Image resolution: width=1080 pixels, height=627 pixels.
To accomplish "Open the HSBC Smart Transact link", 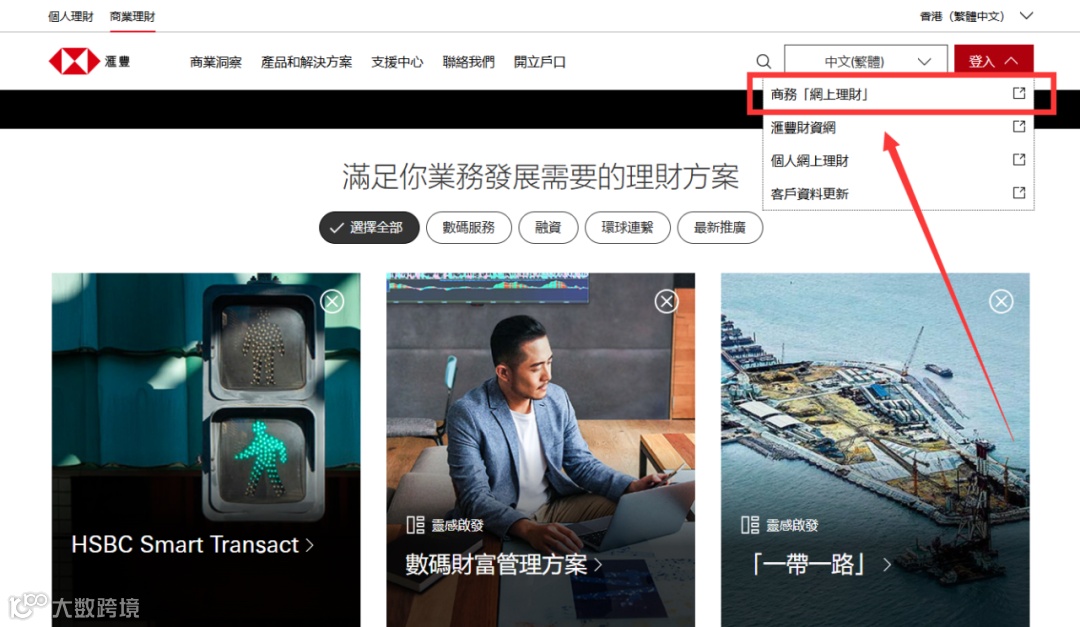I will pyautogui.click(x=193, y=545).
